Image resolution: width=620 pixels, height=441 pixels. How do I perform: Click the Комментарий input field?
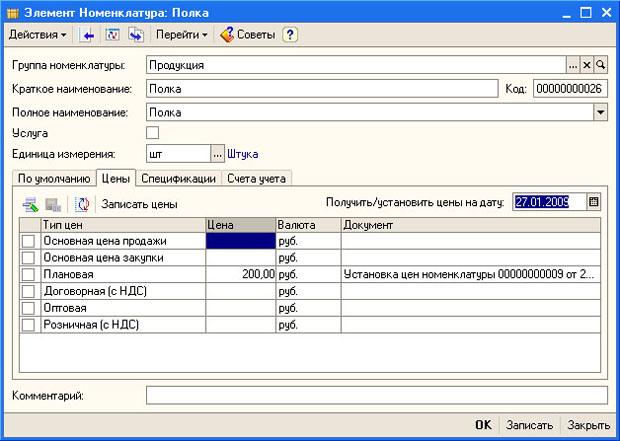coord(376,395)
